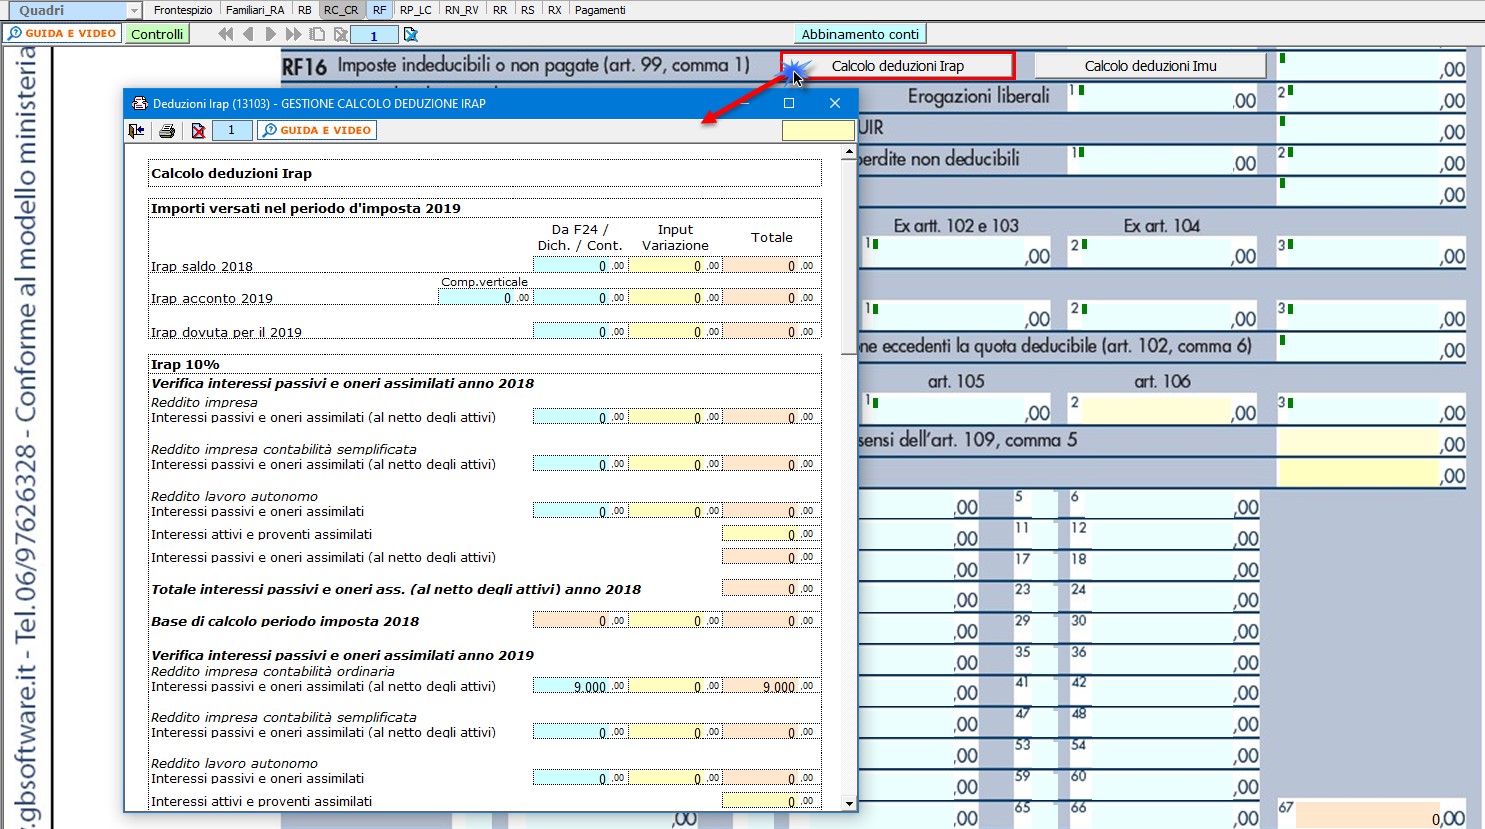Click Base di calcolo 2018 Input Variazione field
Image resolution: width=1485 pixels, height=829 pixels.
tap(675, 620)
